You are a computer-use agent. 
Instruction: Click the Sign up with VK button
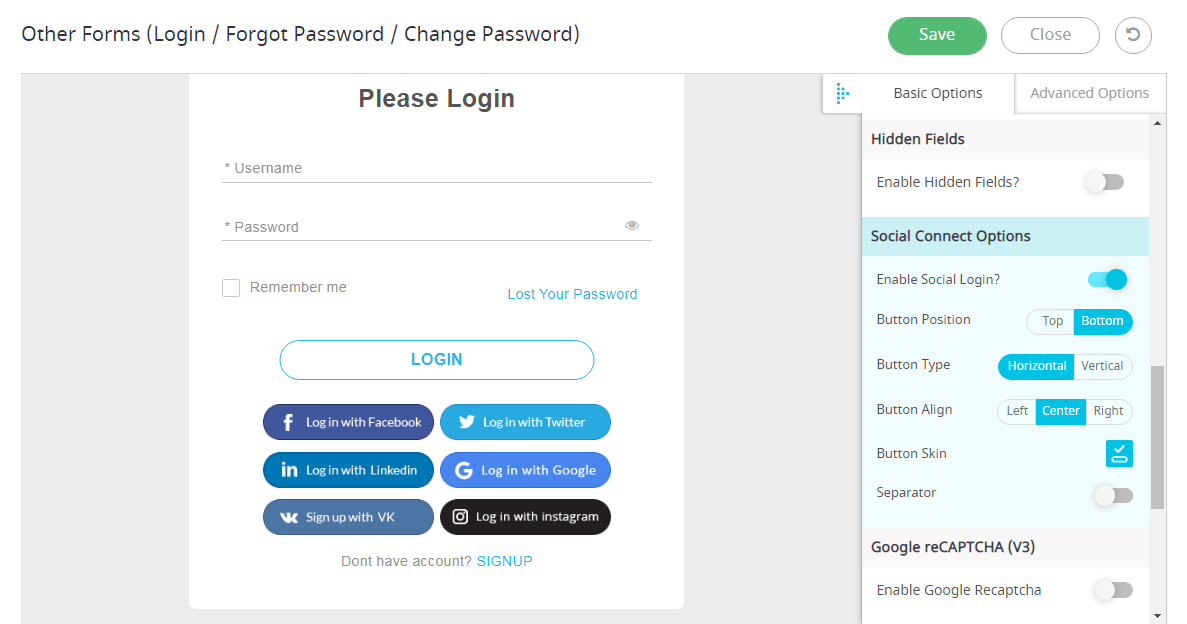pos(348,516)
